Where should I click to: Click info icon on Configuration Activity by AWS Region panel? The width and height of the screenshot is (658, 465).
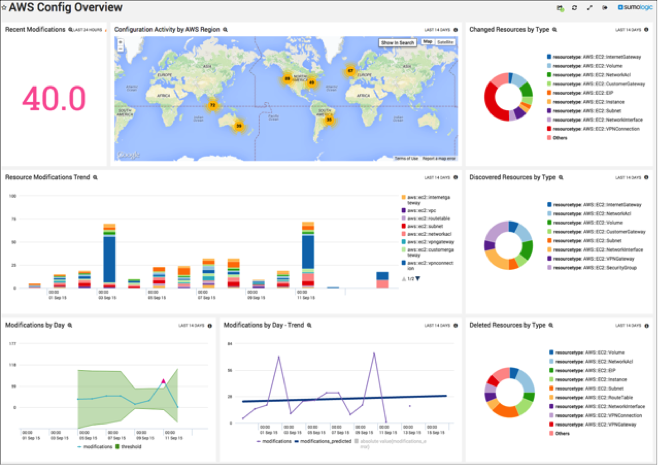point(456,30)
